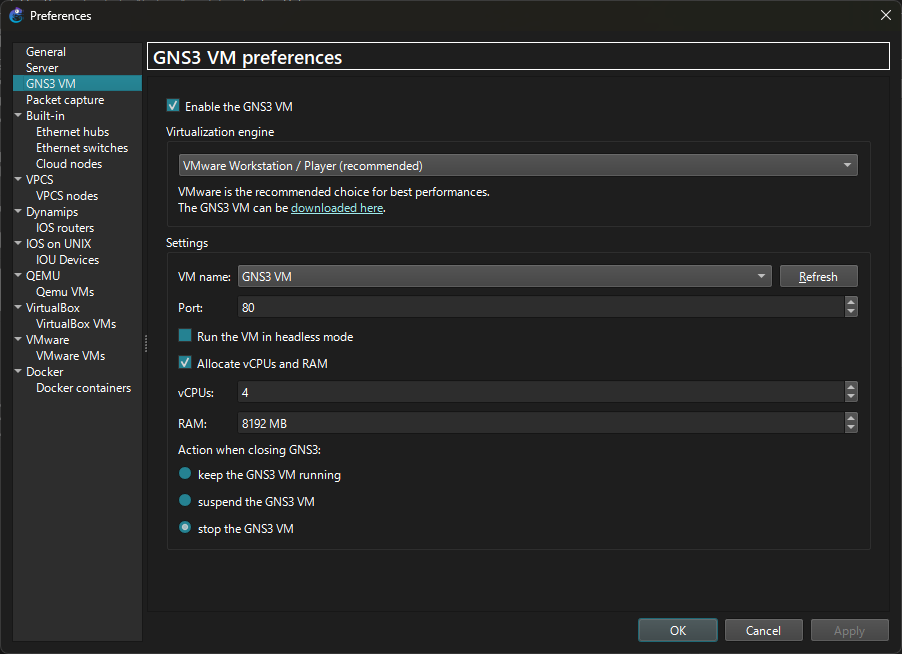The image size is (902, 654).
Task: Collapse the VirtualBox tree section
Action: (x=18, y=307)
